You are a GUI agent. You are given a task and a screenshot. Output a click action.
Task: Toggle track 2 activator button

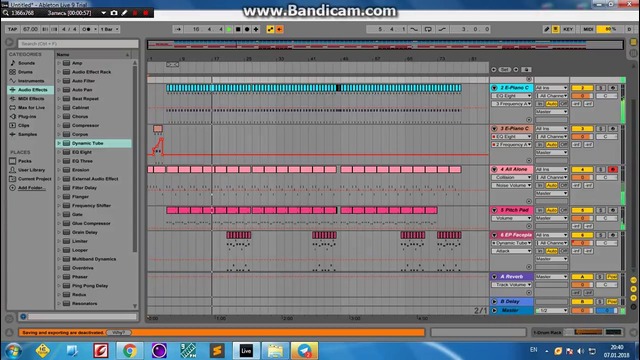point(582,88)
